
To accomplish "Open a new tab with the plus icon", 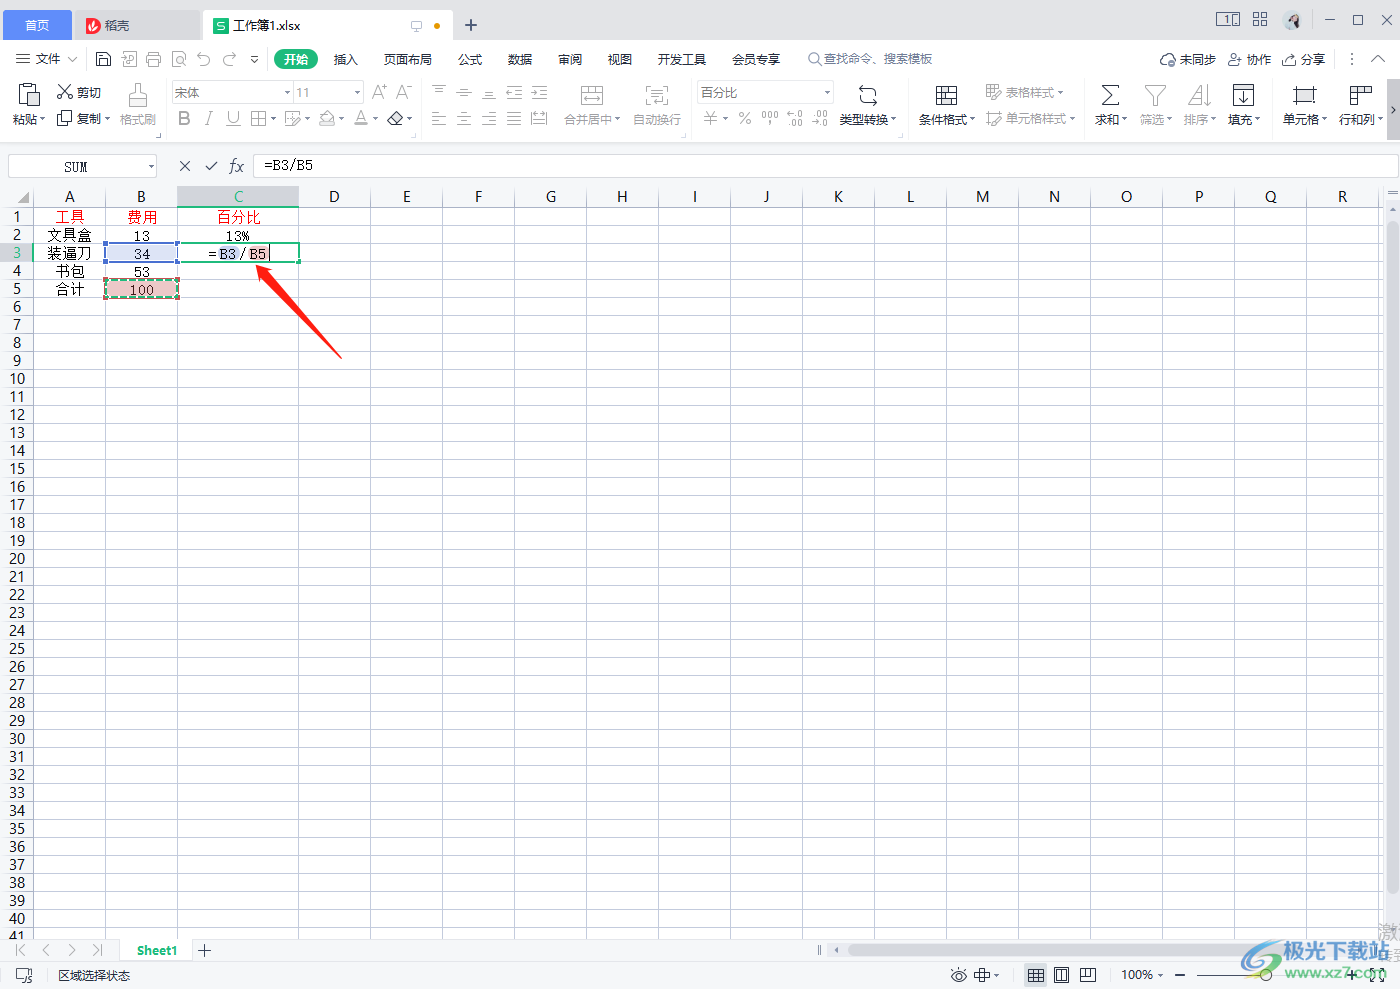I will 471,25.
